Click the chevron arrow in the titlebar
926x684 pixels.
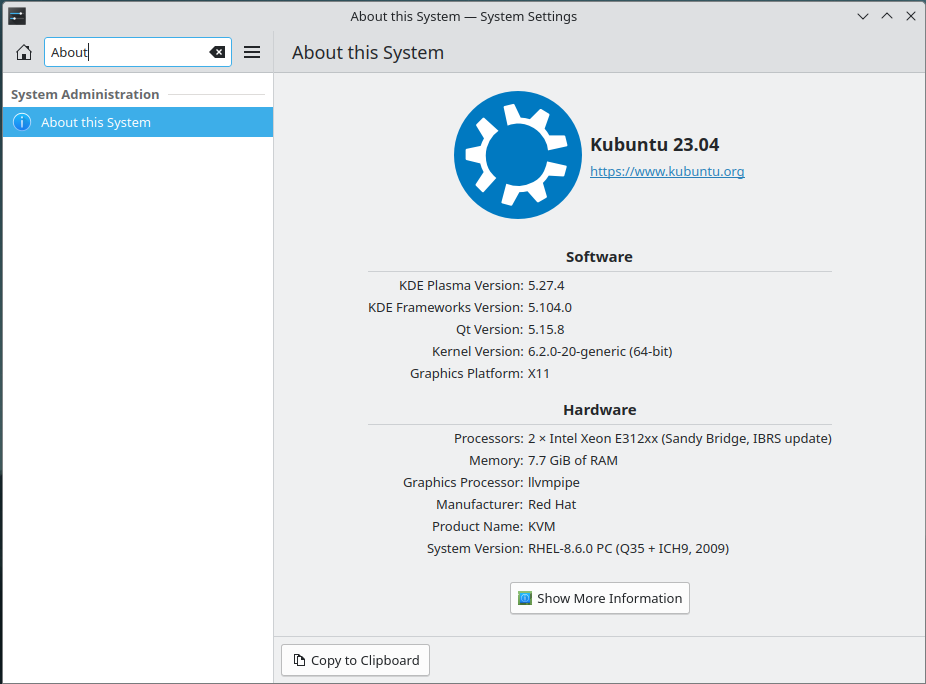pyautogui.click(x=863, y=16)
